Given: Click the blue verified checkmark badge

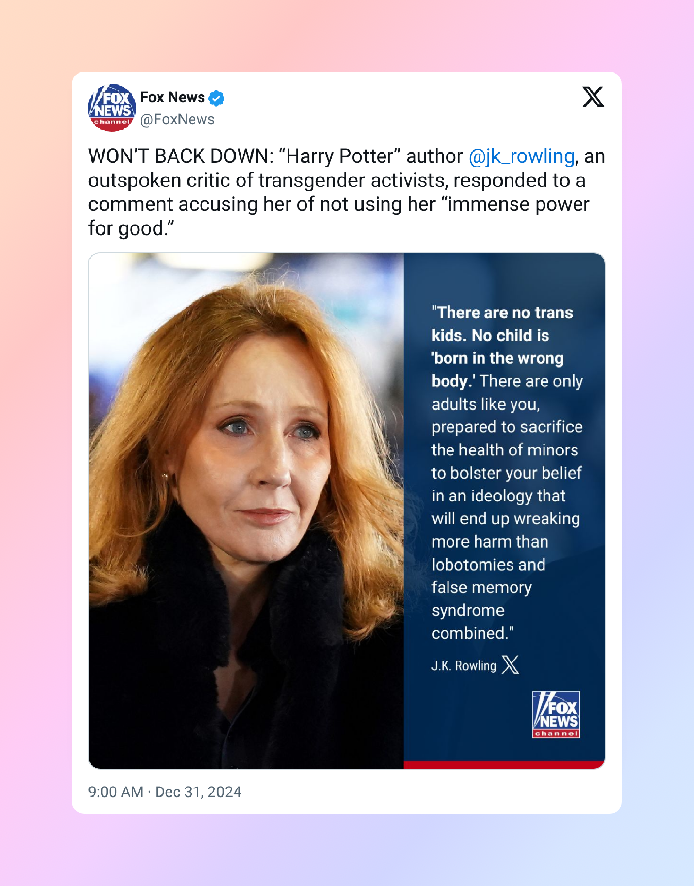Looking at the screenshot, I should (x=216, y=98).
